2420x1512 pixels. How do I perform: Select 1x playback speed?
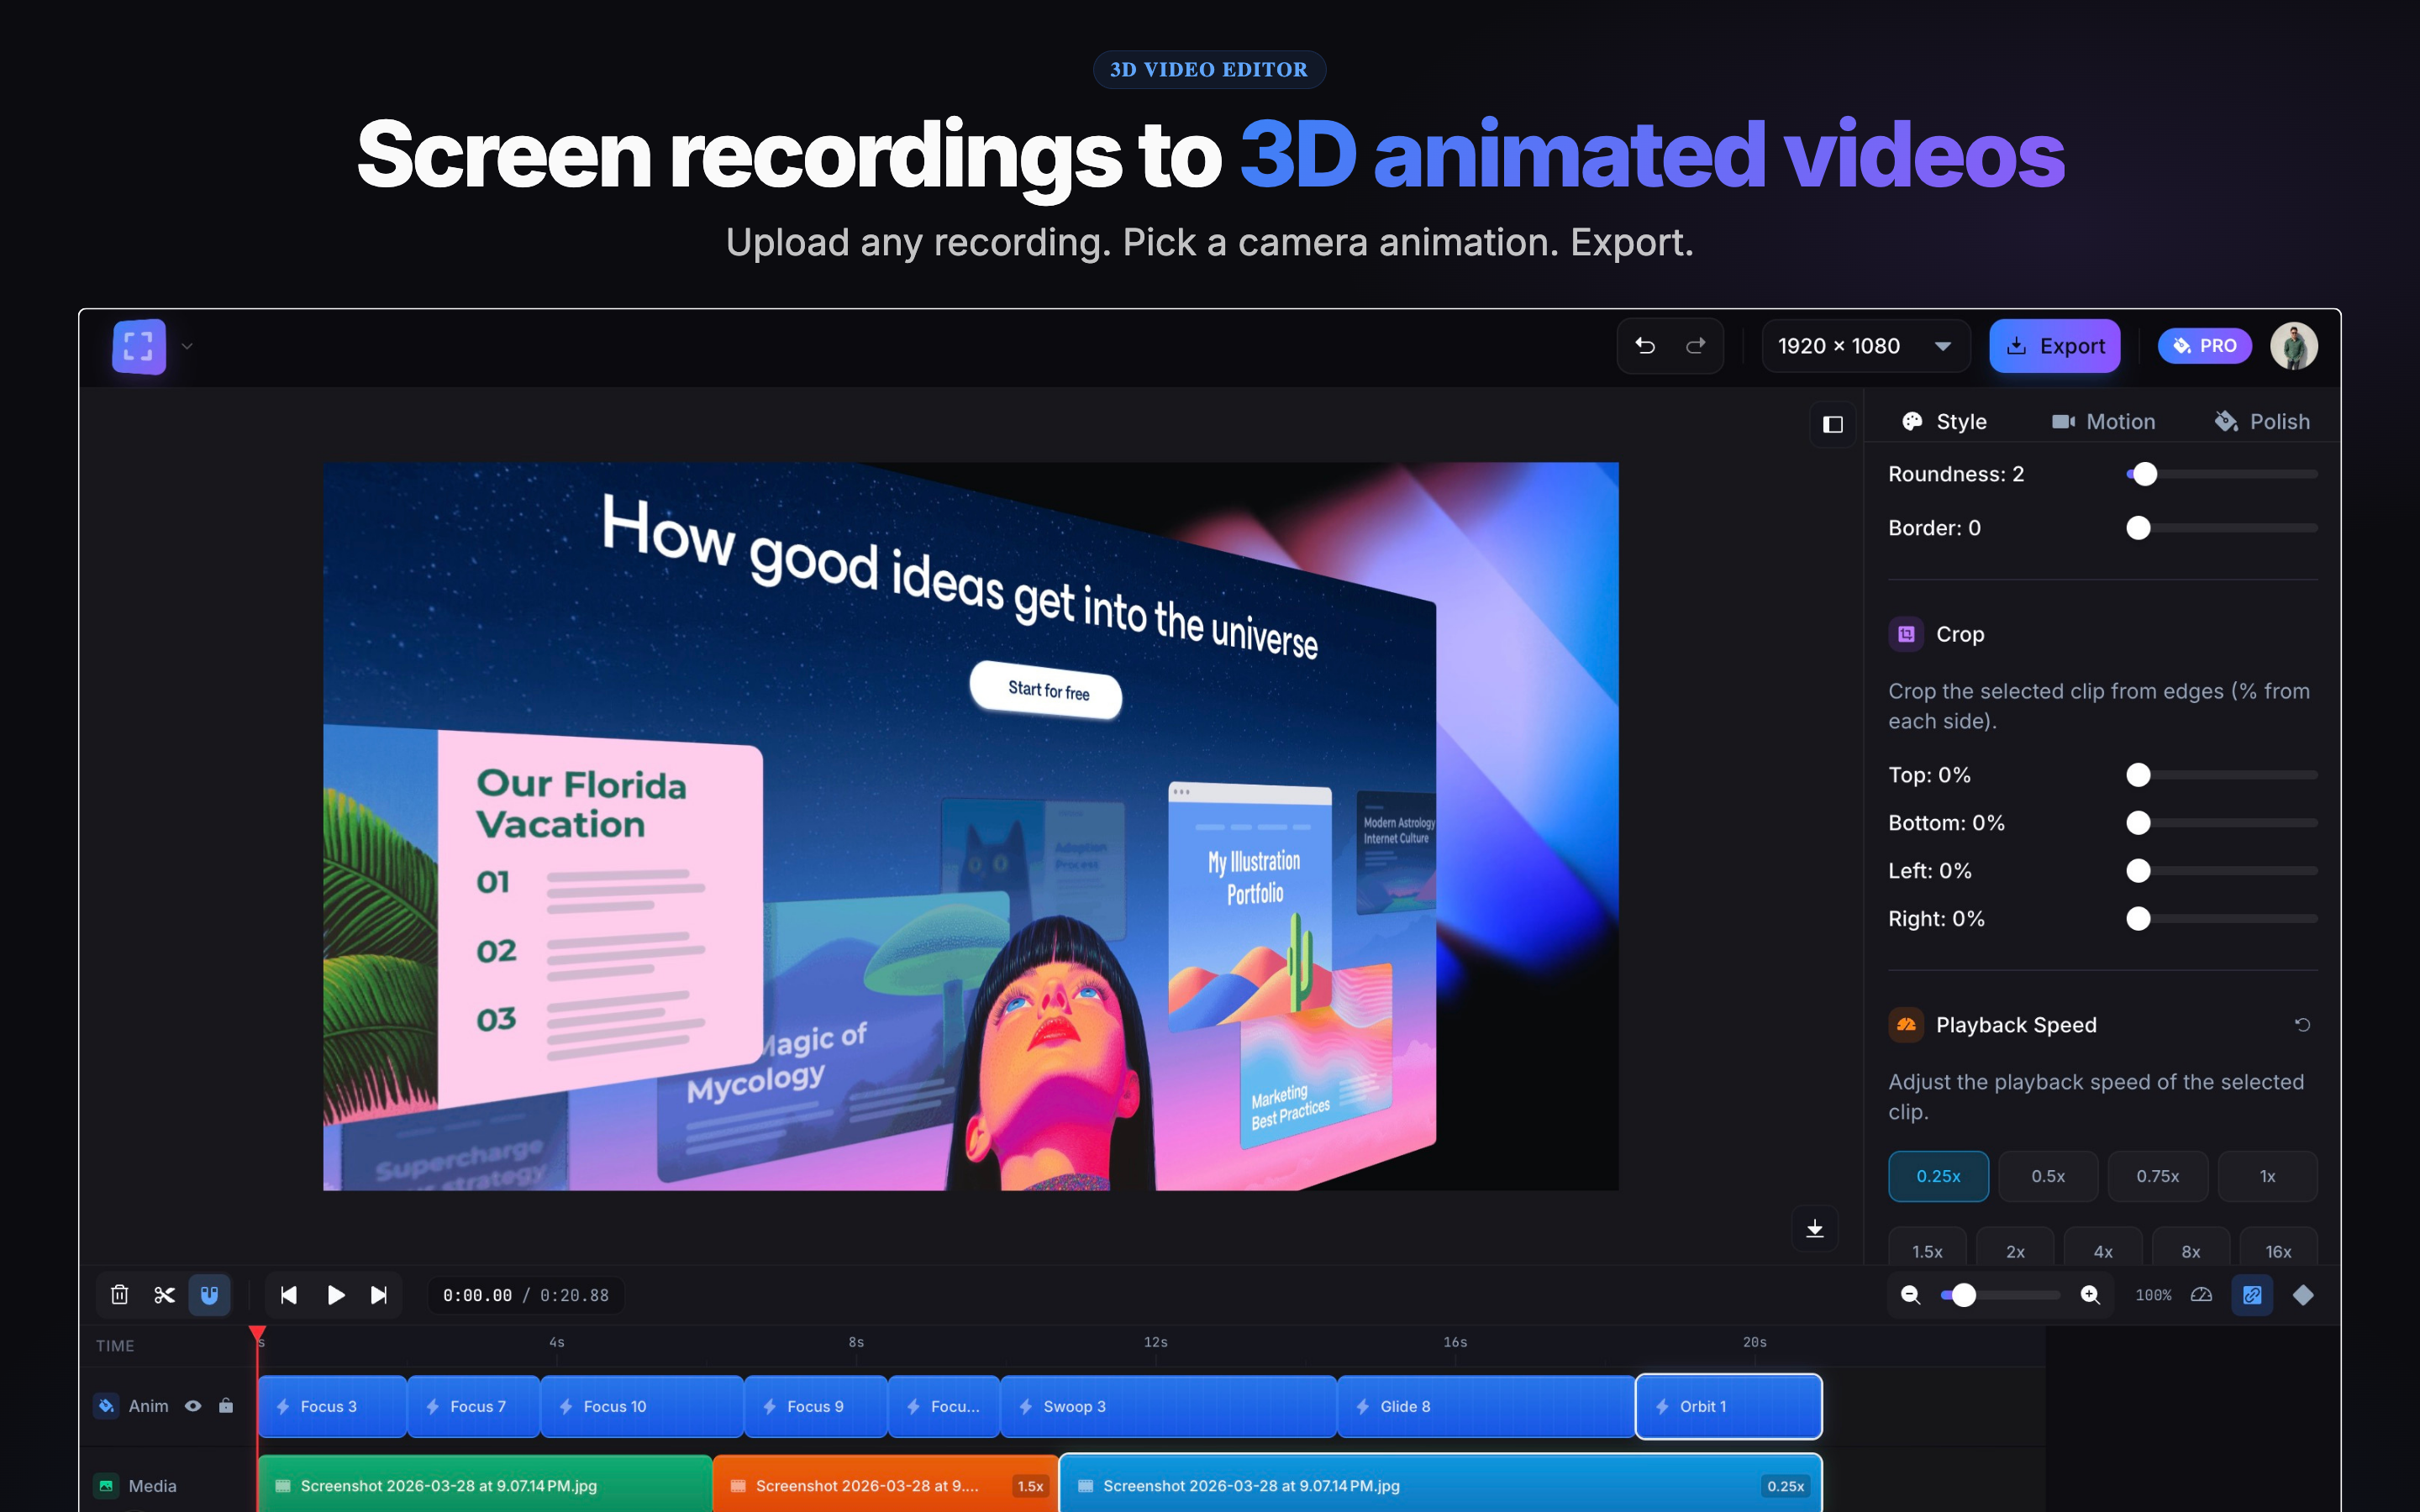pos(2268,1176)
